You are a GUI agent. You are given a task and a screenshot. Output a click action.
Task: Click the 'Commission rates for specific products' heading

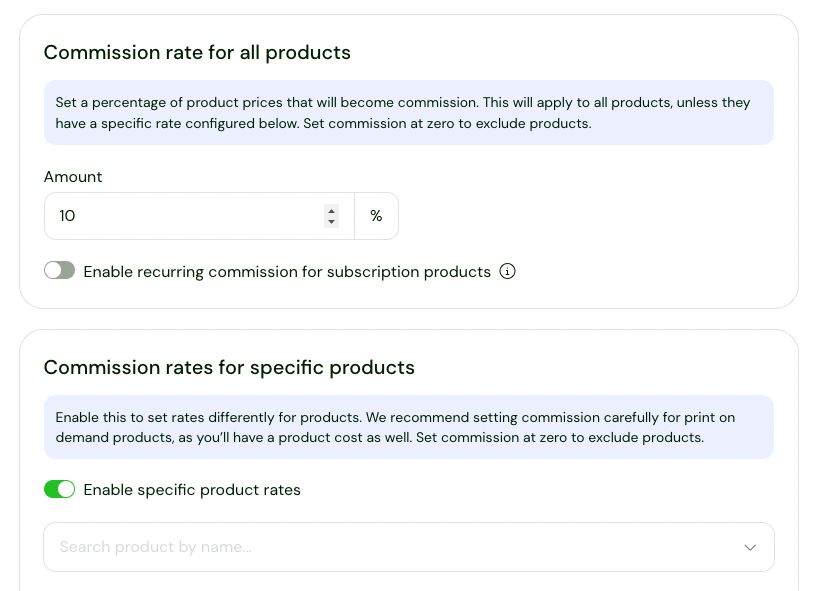pyautogui.click(x=229, y=367)
